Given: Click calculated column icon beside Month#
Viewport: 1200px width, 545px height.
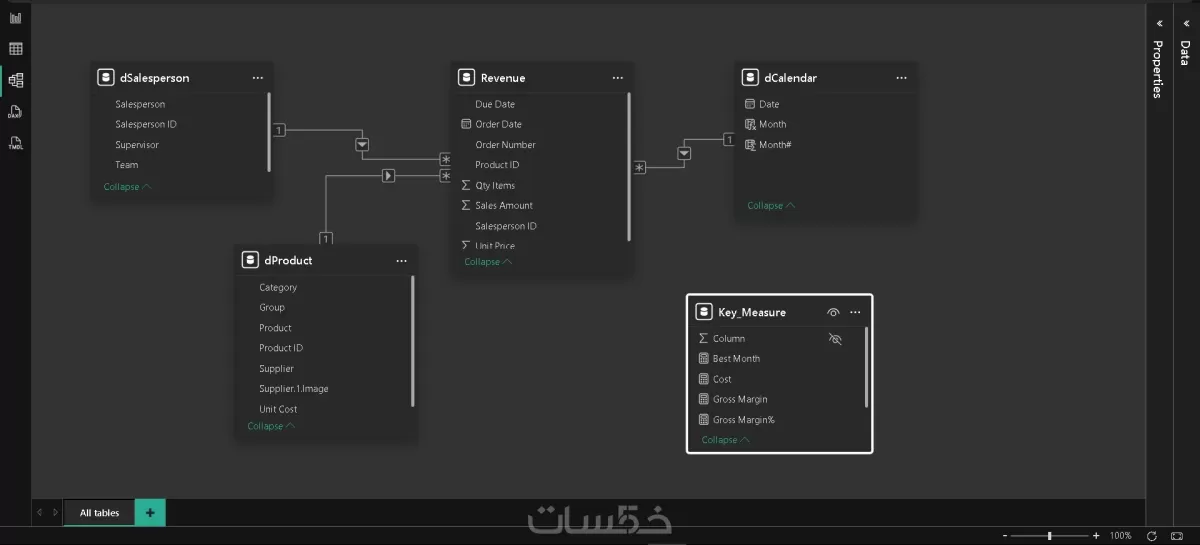Looking at the screenshot, I should pyautogui.click(x=750, y=145).
